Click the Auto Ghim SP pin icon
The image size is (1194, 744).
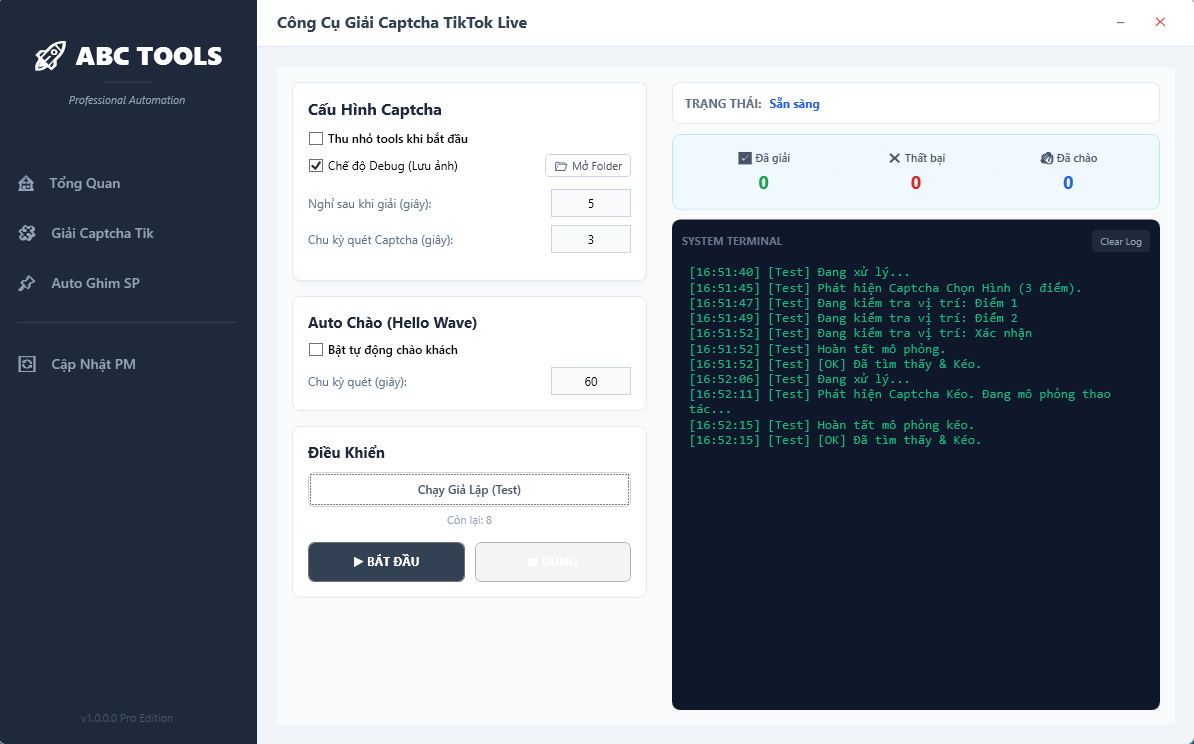point(27,284)
